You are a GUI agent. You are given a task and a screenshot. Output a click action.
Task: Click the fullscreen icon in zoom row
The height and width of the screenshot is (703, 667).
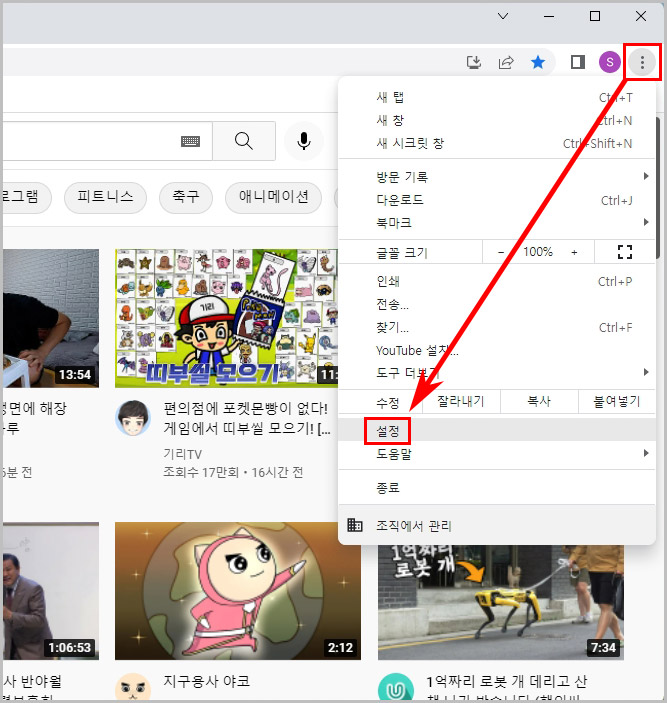(x=625, y=252)
